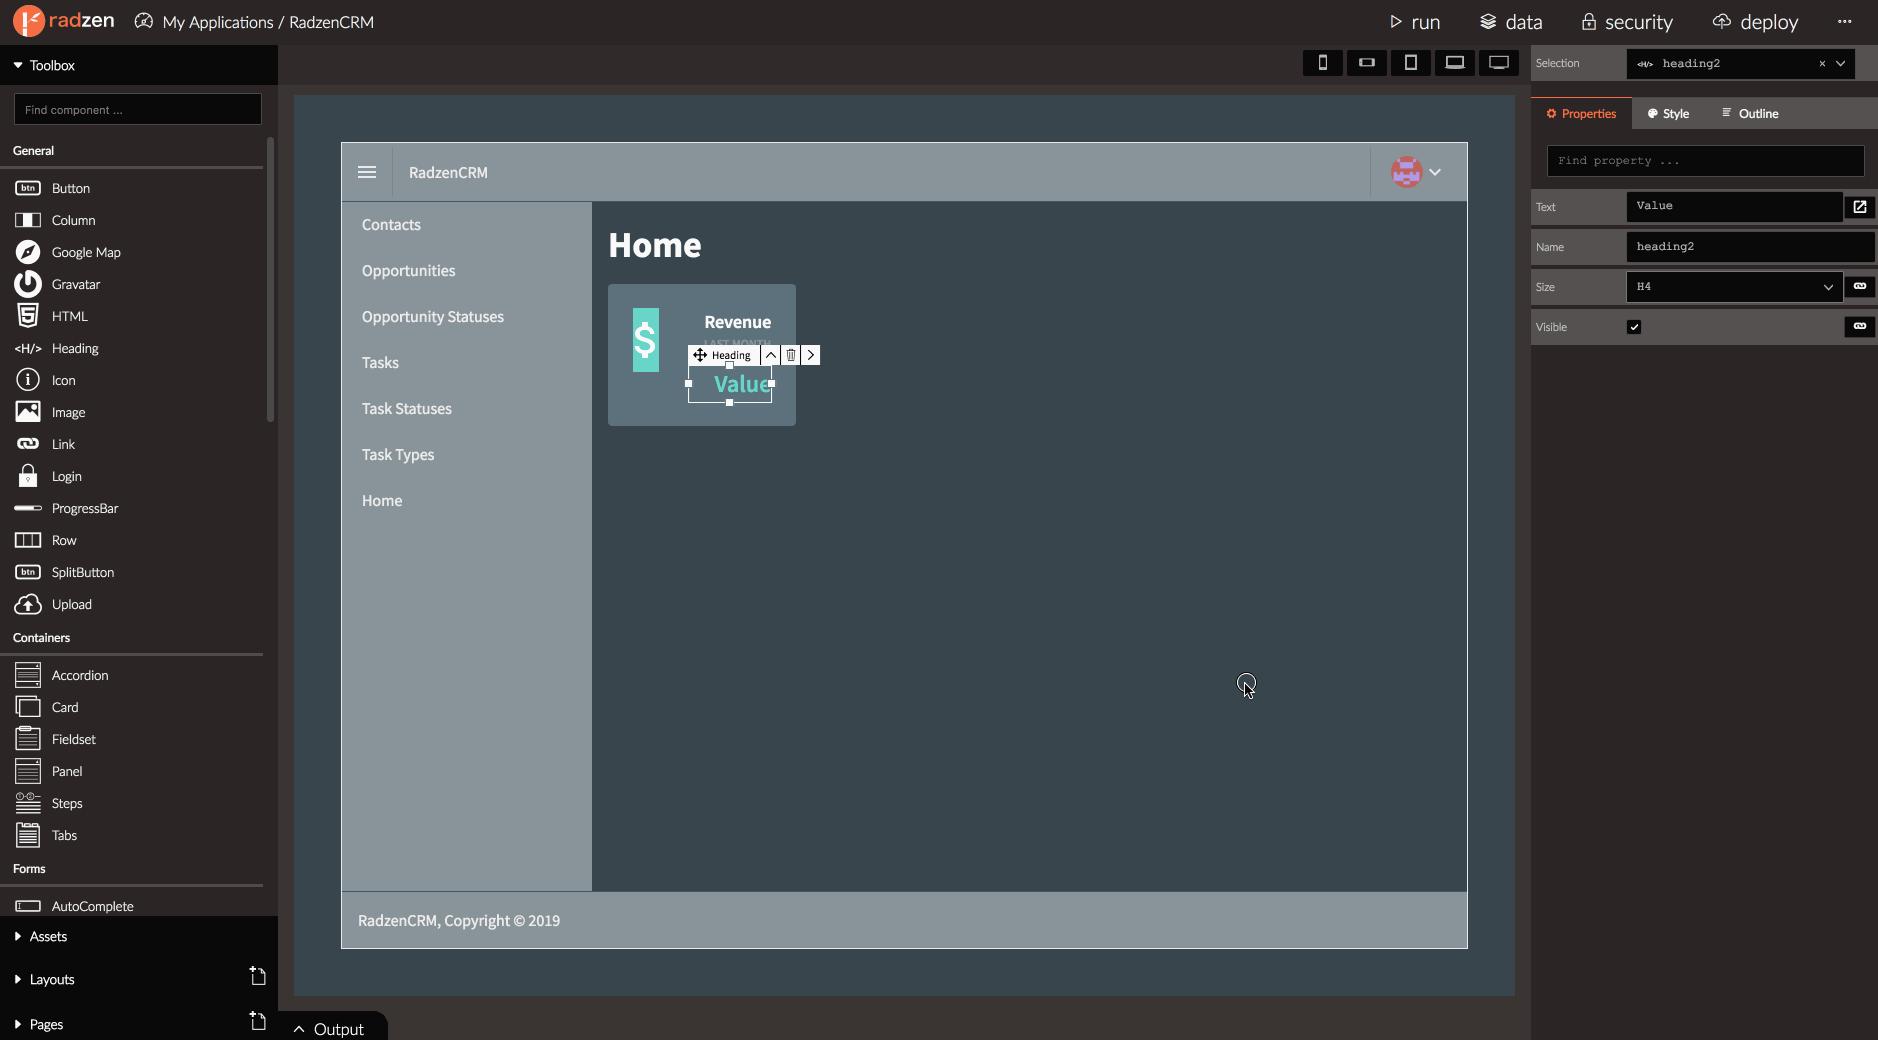This screenshot has width=1878, height=1040.
Task: Click the up arrow on Heading toolbar
Action: pos(771,355)
